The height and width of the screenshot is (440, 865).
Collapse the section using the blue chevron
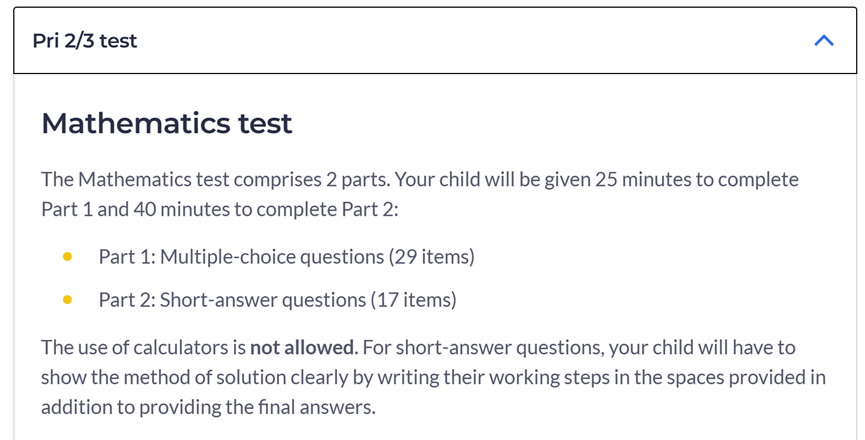[824, 41]
